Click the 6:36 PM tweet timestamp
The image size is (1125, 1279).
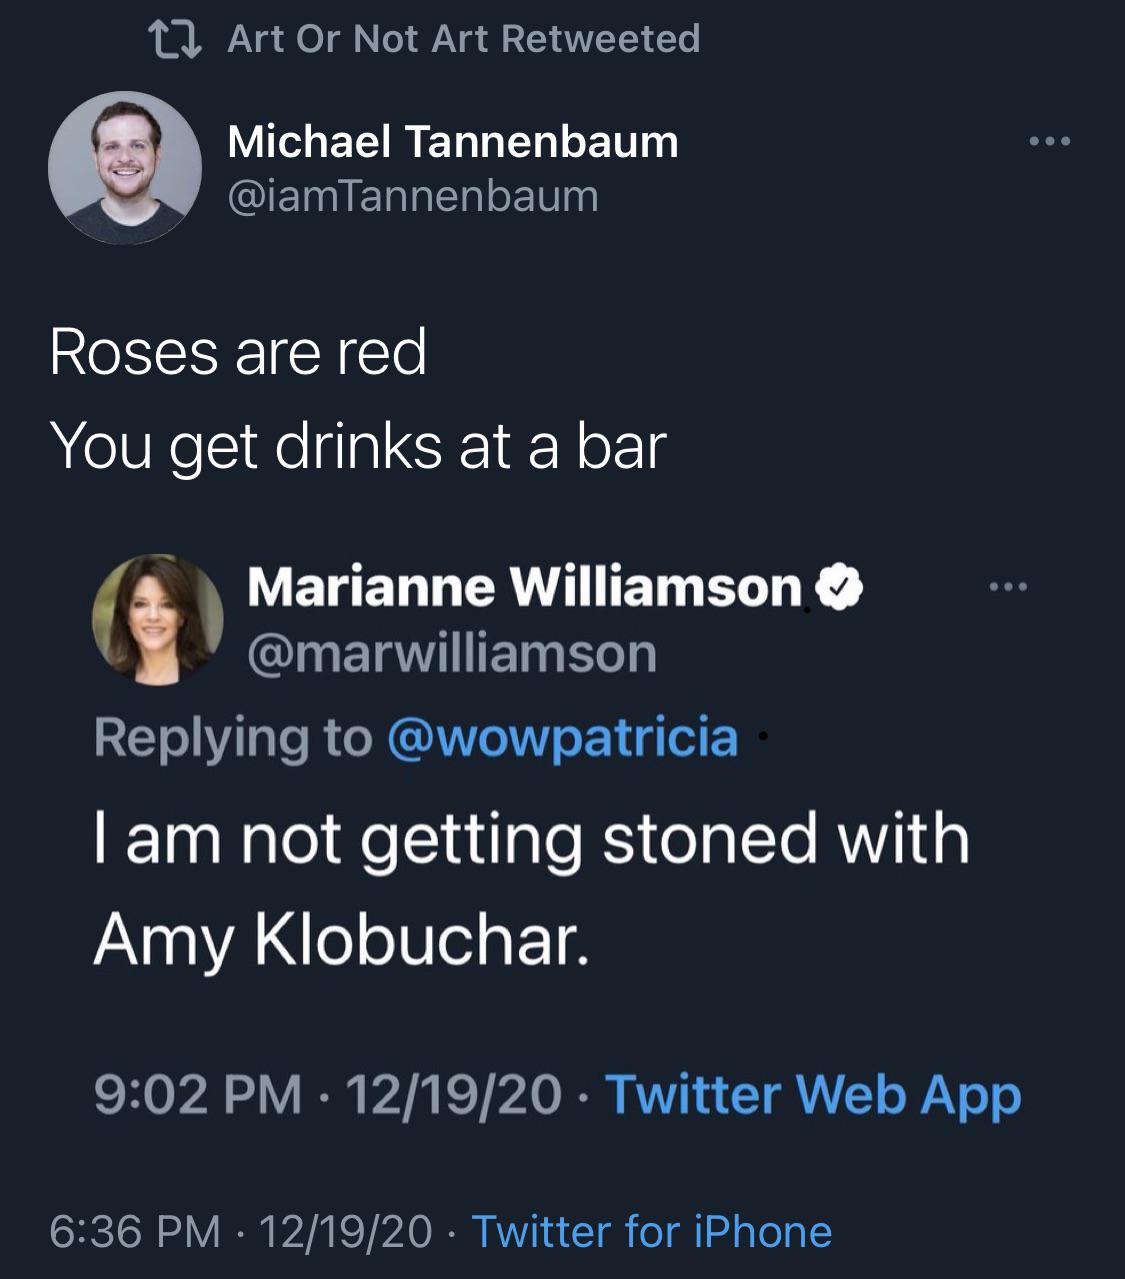click(x=135, y=1232)
